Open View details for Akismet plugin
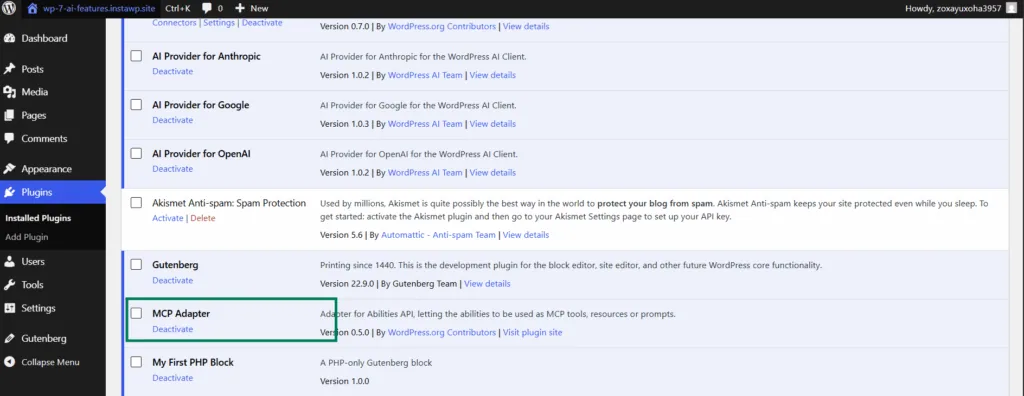This screenshot has width=1024, height=396. coord(526,235)
